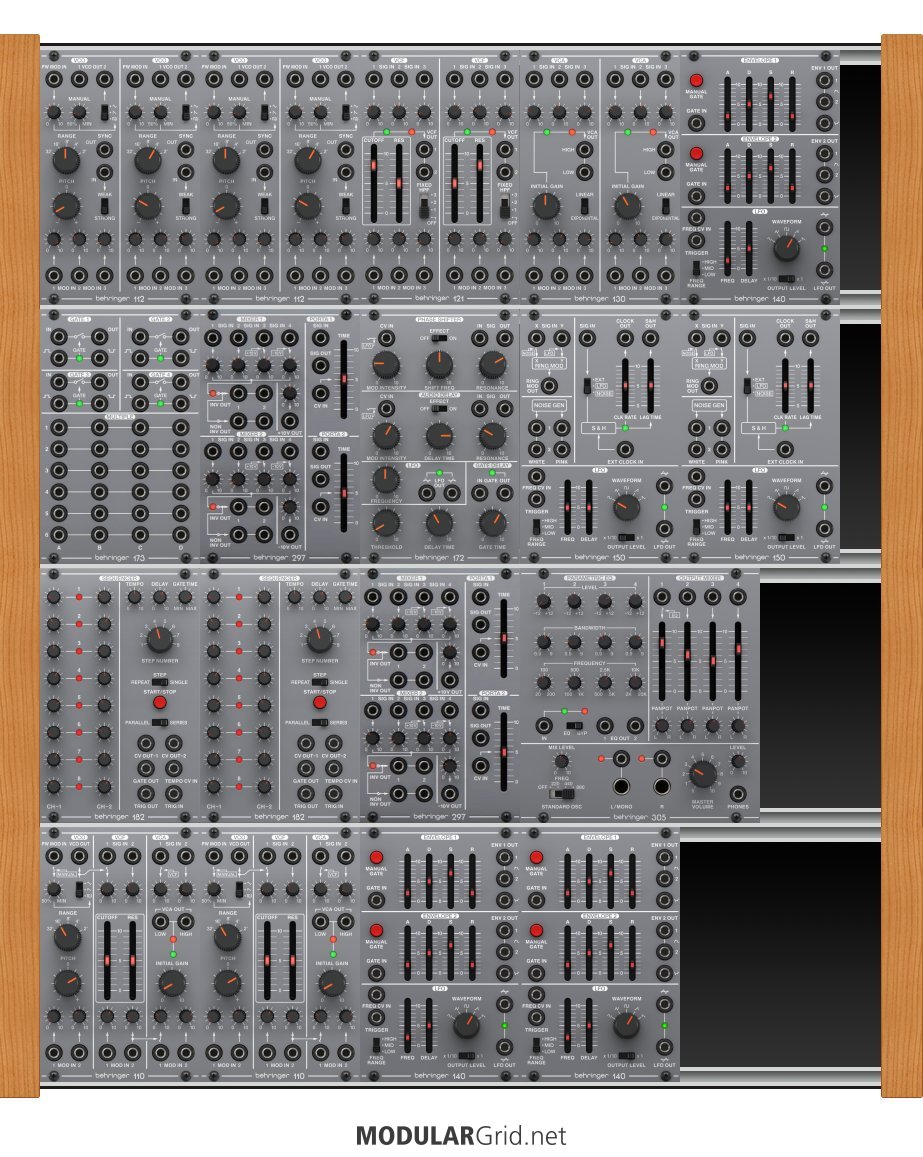The height and width of the screenshot is (1157, 923).
Task: Click VCA OUT LOW jack on right 130 VCA
Action: point(666,173)
